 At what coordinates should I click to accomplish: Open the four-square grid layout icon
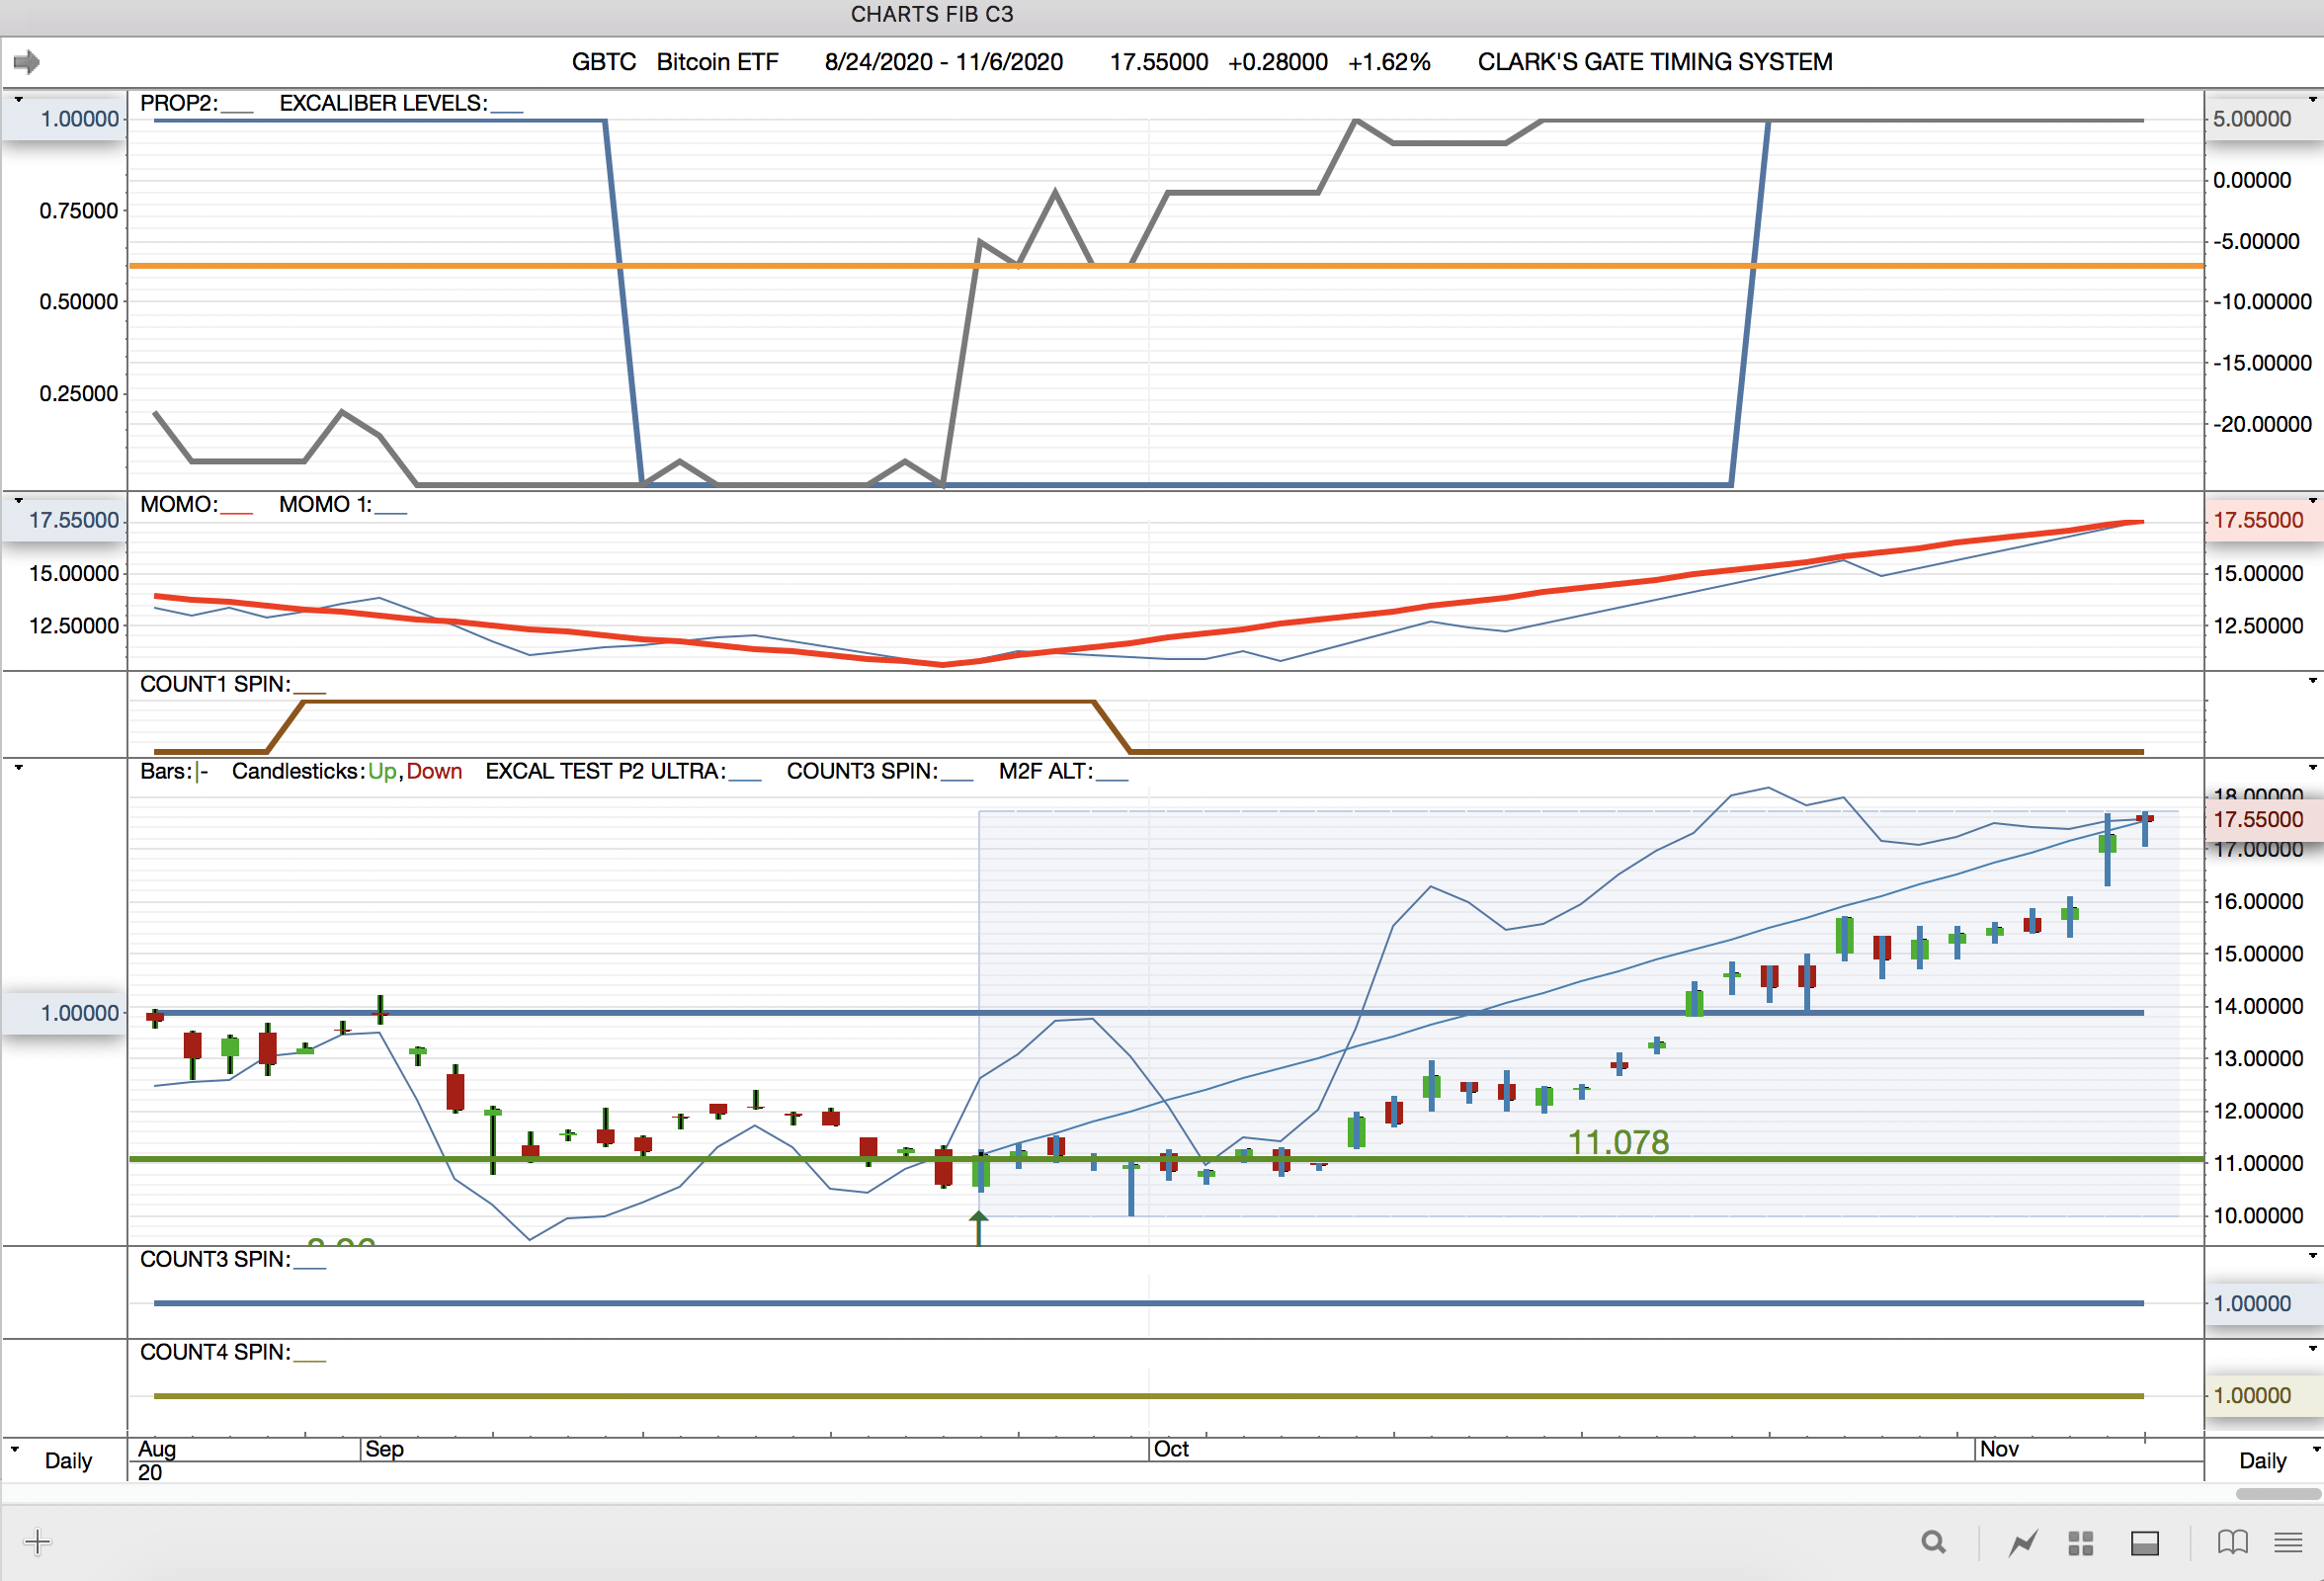[x=2080, y=1543]
